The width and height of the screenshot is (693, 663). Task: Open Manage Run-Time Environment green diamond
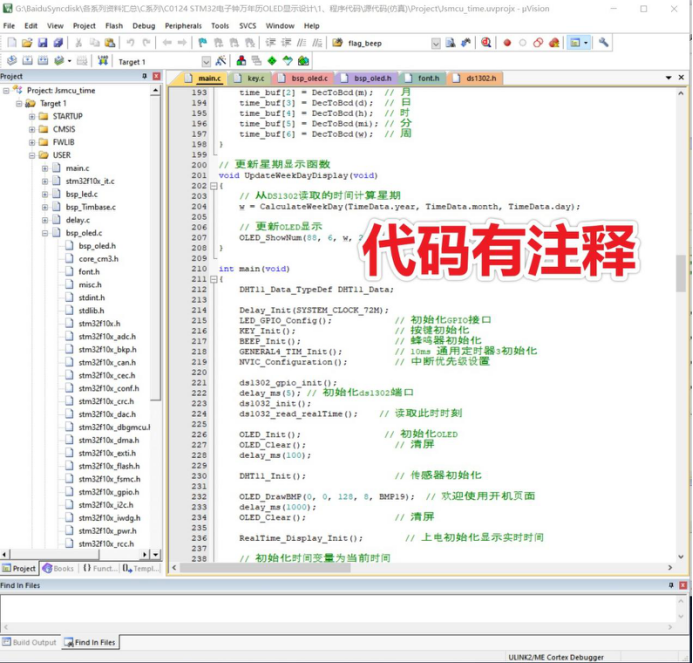pos(272,61)
